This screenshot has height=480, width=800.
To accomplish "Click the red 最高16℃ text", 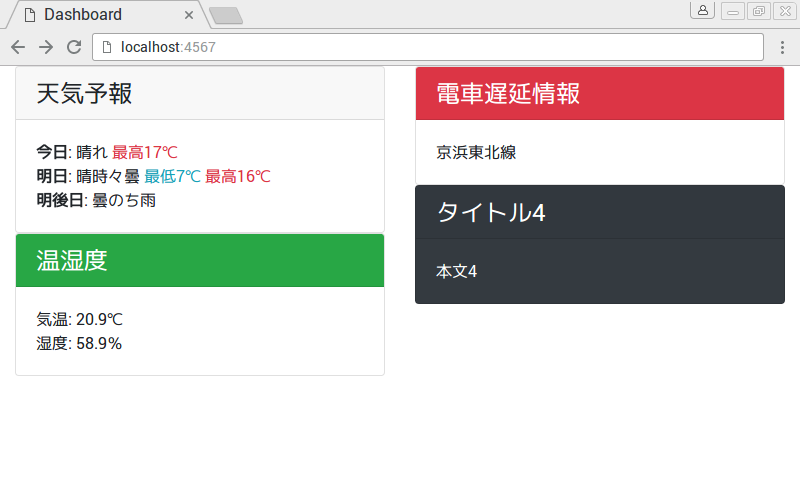I will (x=238, y=176).
